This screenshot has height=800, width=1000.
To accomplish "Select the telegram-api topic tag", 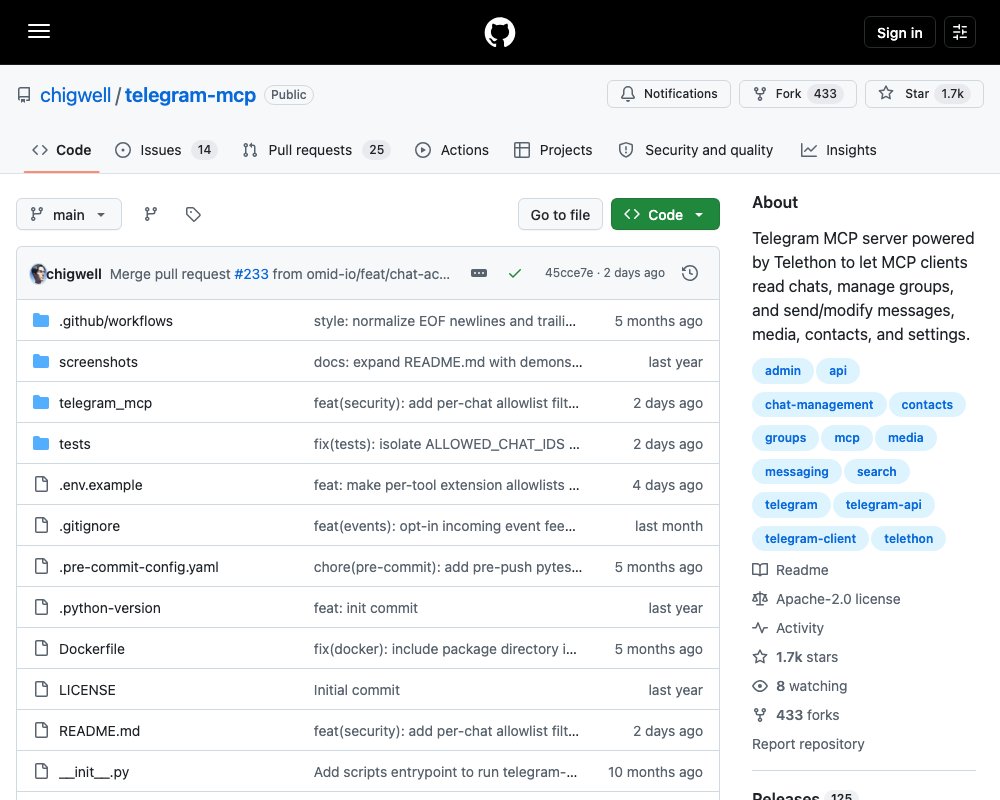I will (x=883, y=505).
